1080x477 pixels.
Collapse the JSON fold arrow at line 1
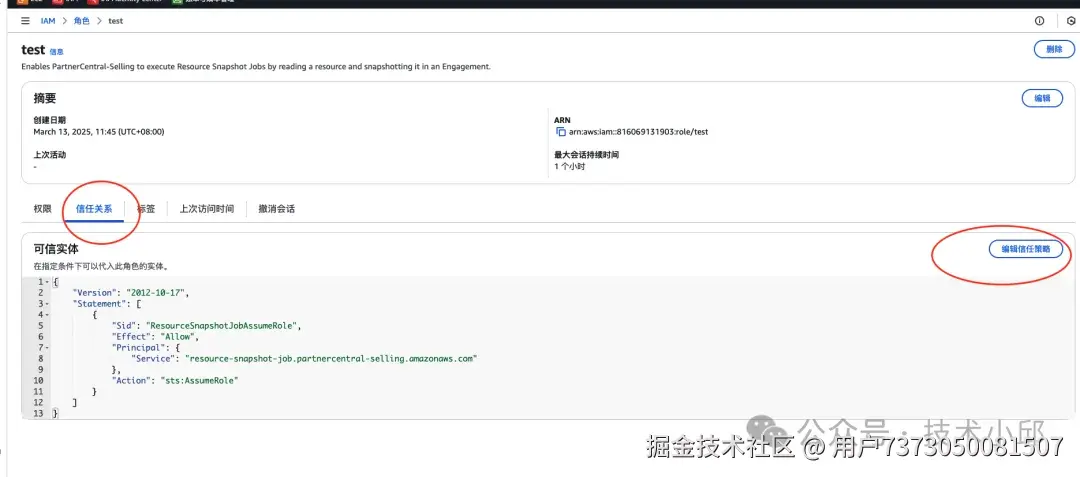click(46, 282)
